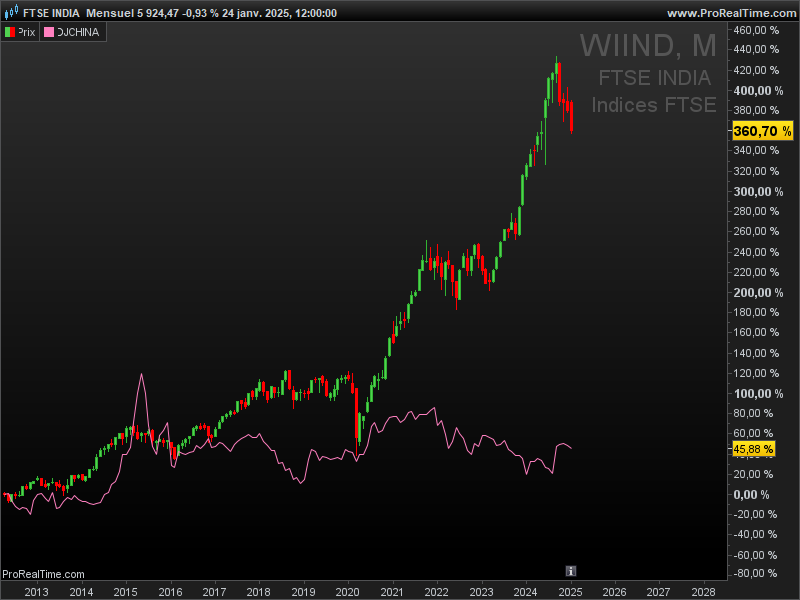This screenshot has width=800, height=600.
Task: Click the 140,00 % scale value
Action: [x=756, y=353]
